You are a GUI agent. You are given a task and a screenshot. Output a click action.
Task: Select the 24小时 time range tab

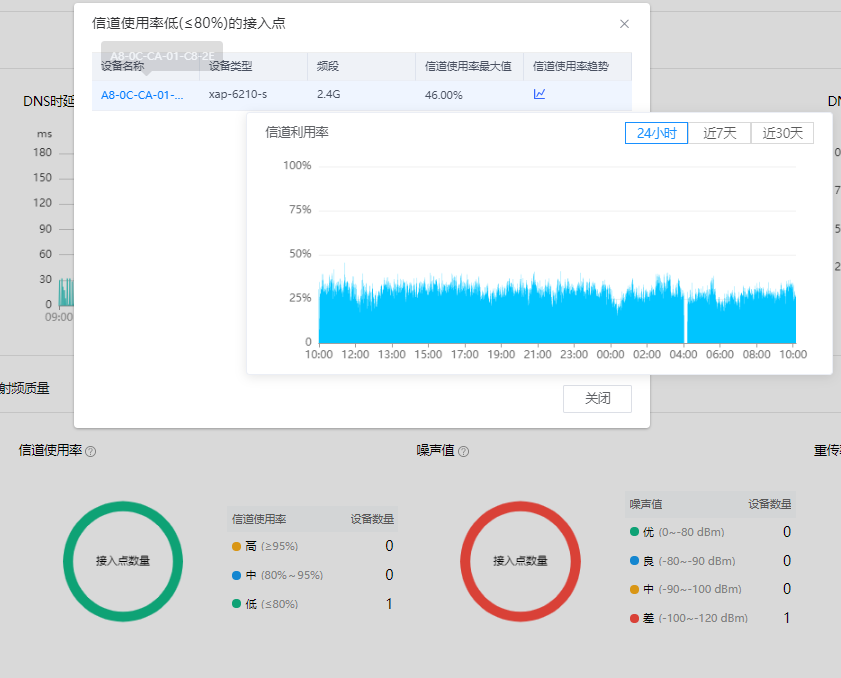pyautogui.click(x=656, y=133)
